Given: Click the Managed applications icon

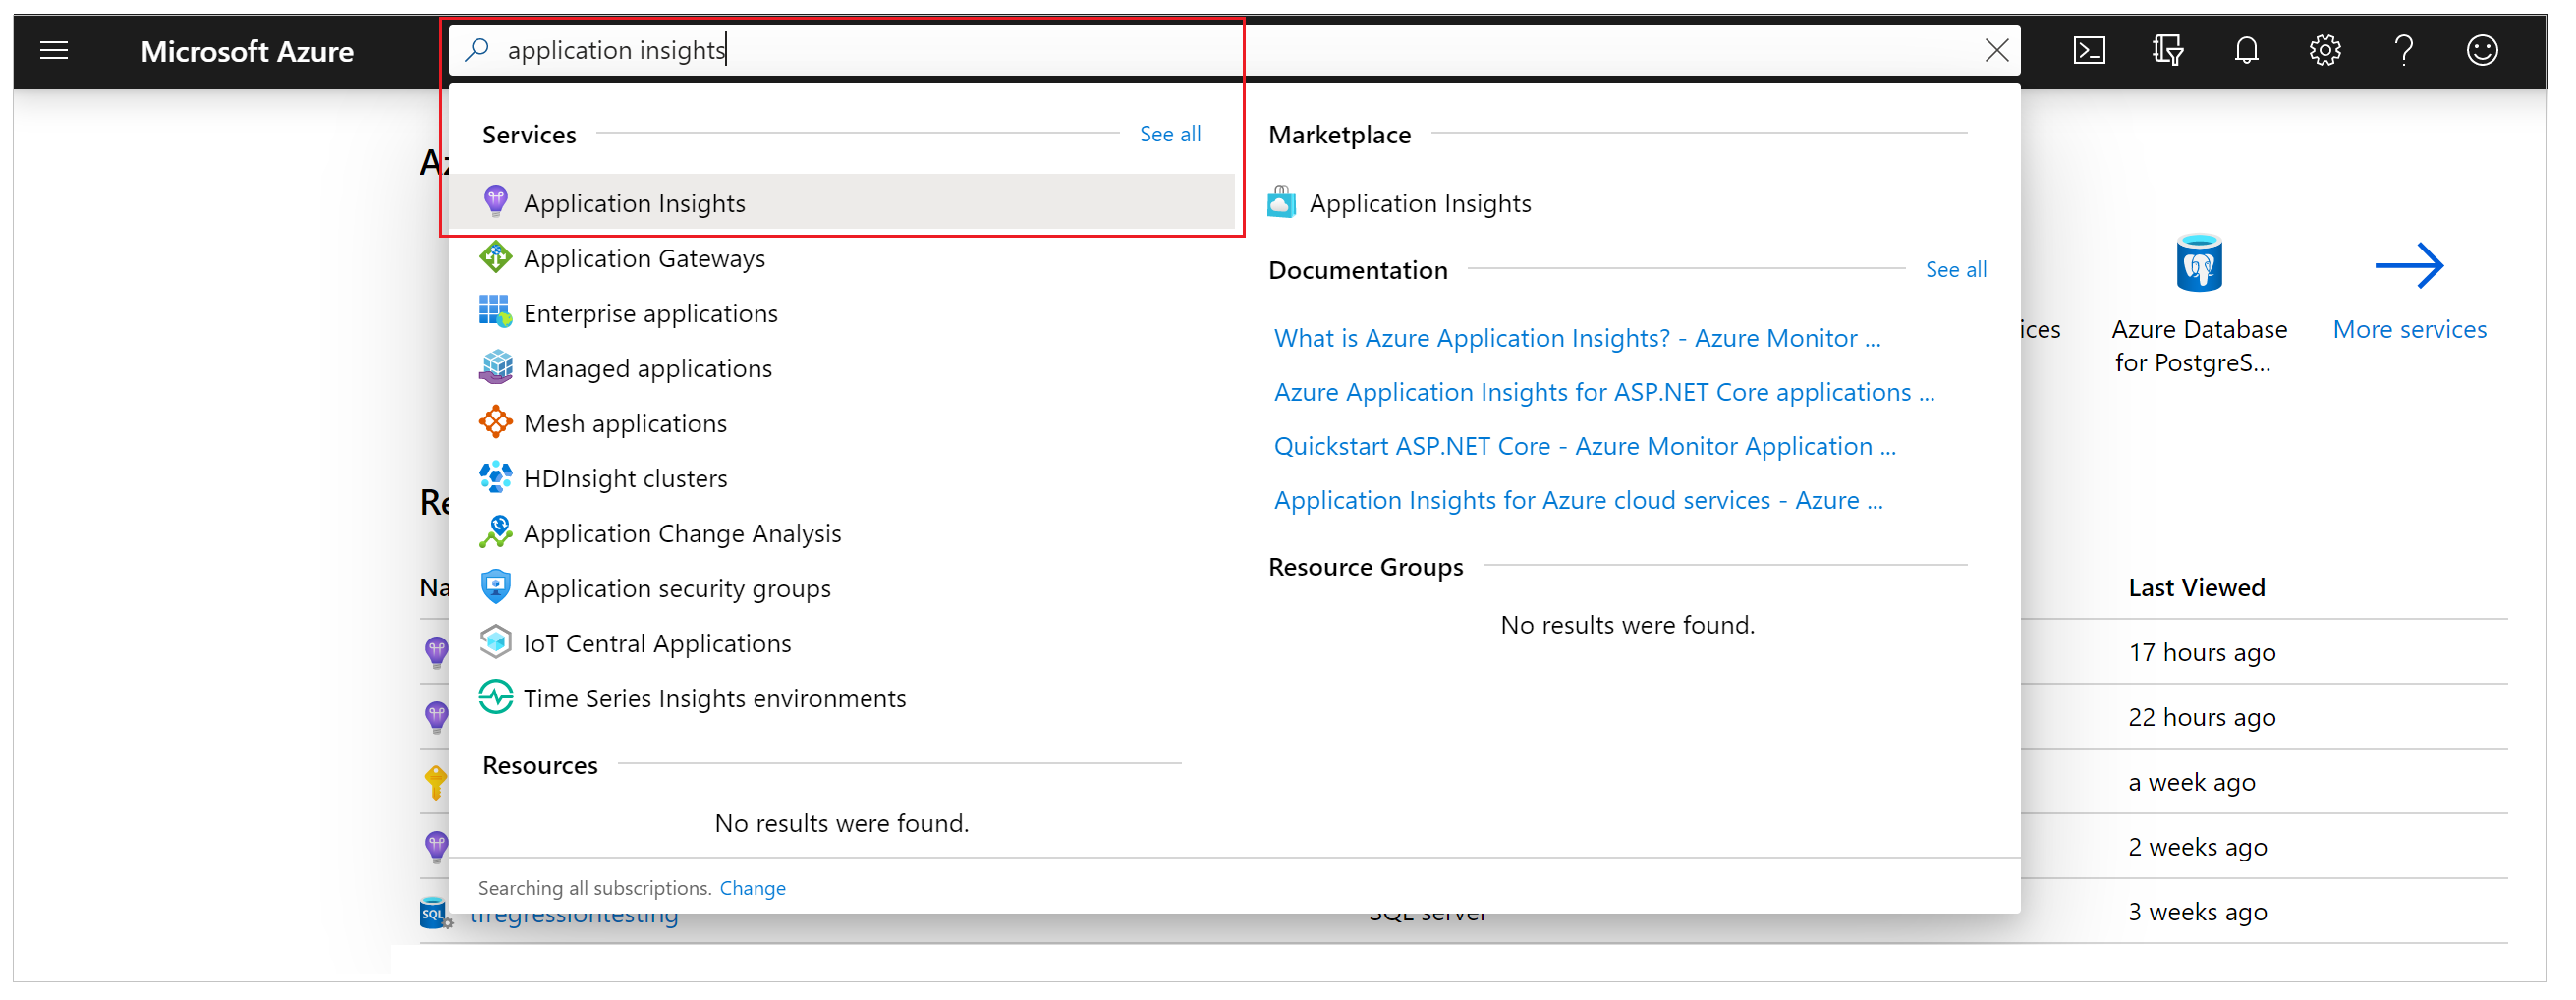Looking at the screenshot, I should [x=495, y=367].
